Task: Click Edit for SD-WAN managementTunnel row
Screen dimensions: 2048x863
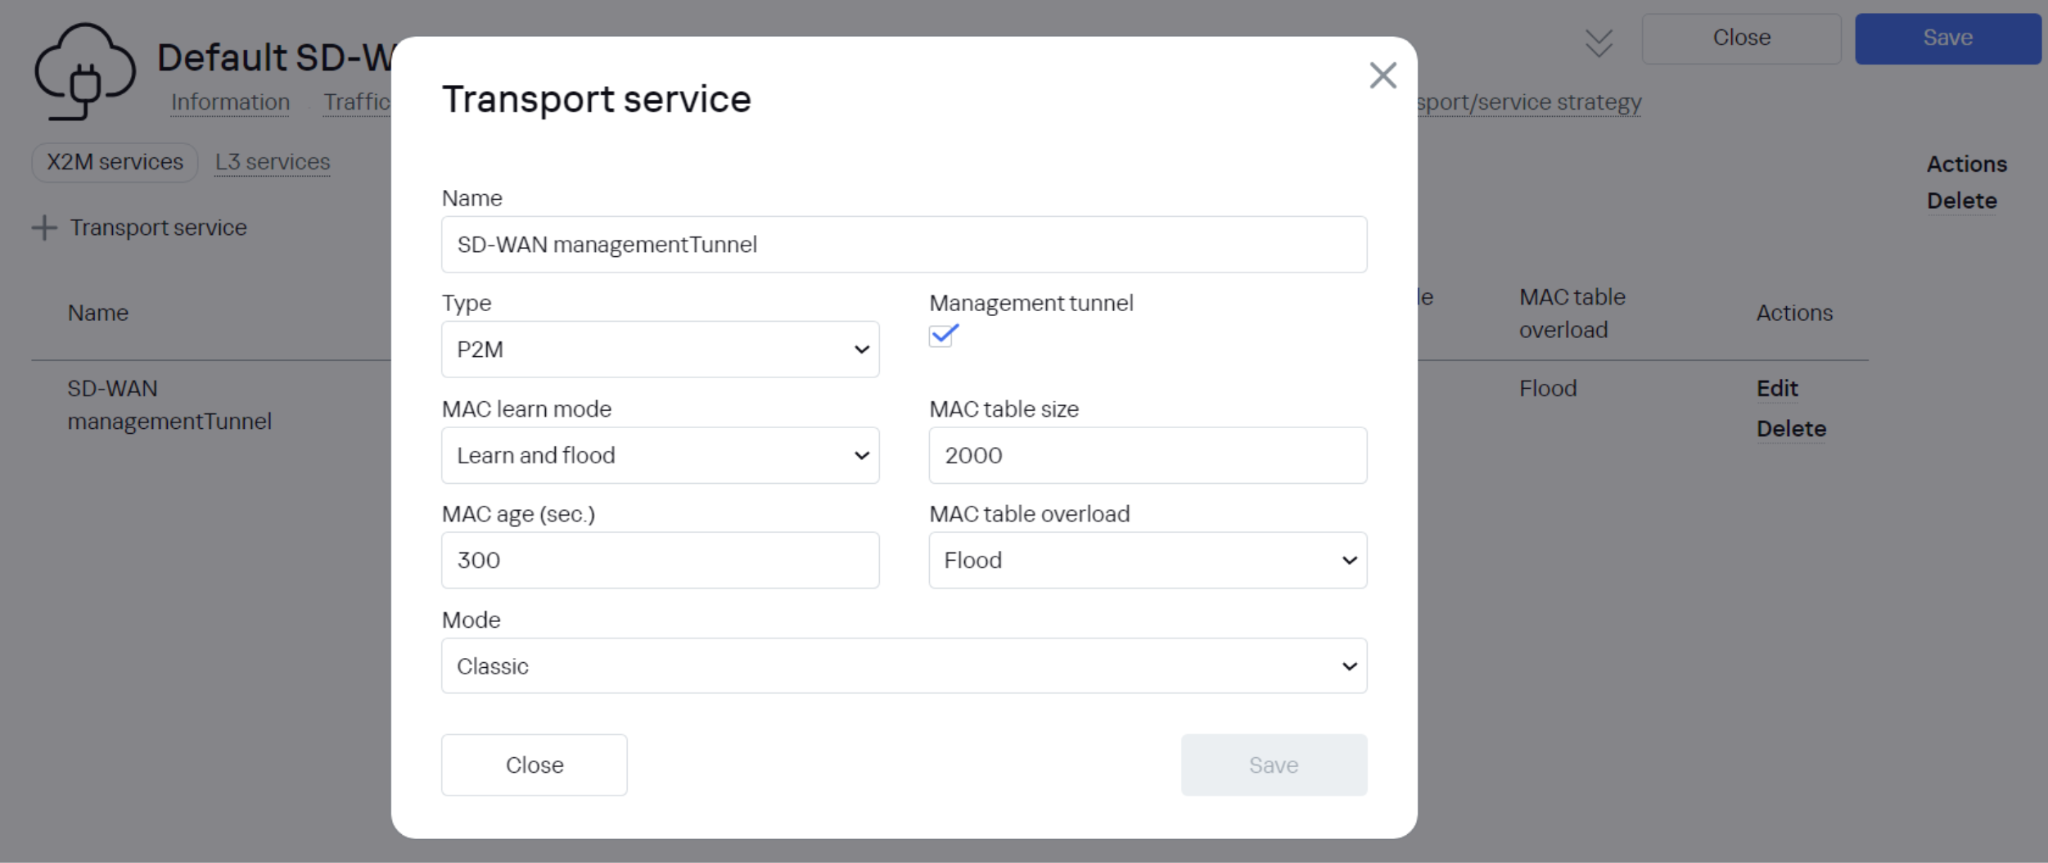Action: (x=1777, y=388)
